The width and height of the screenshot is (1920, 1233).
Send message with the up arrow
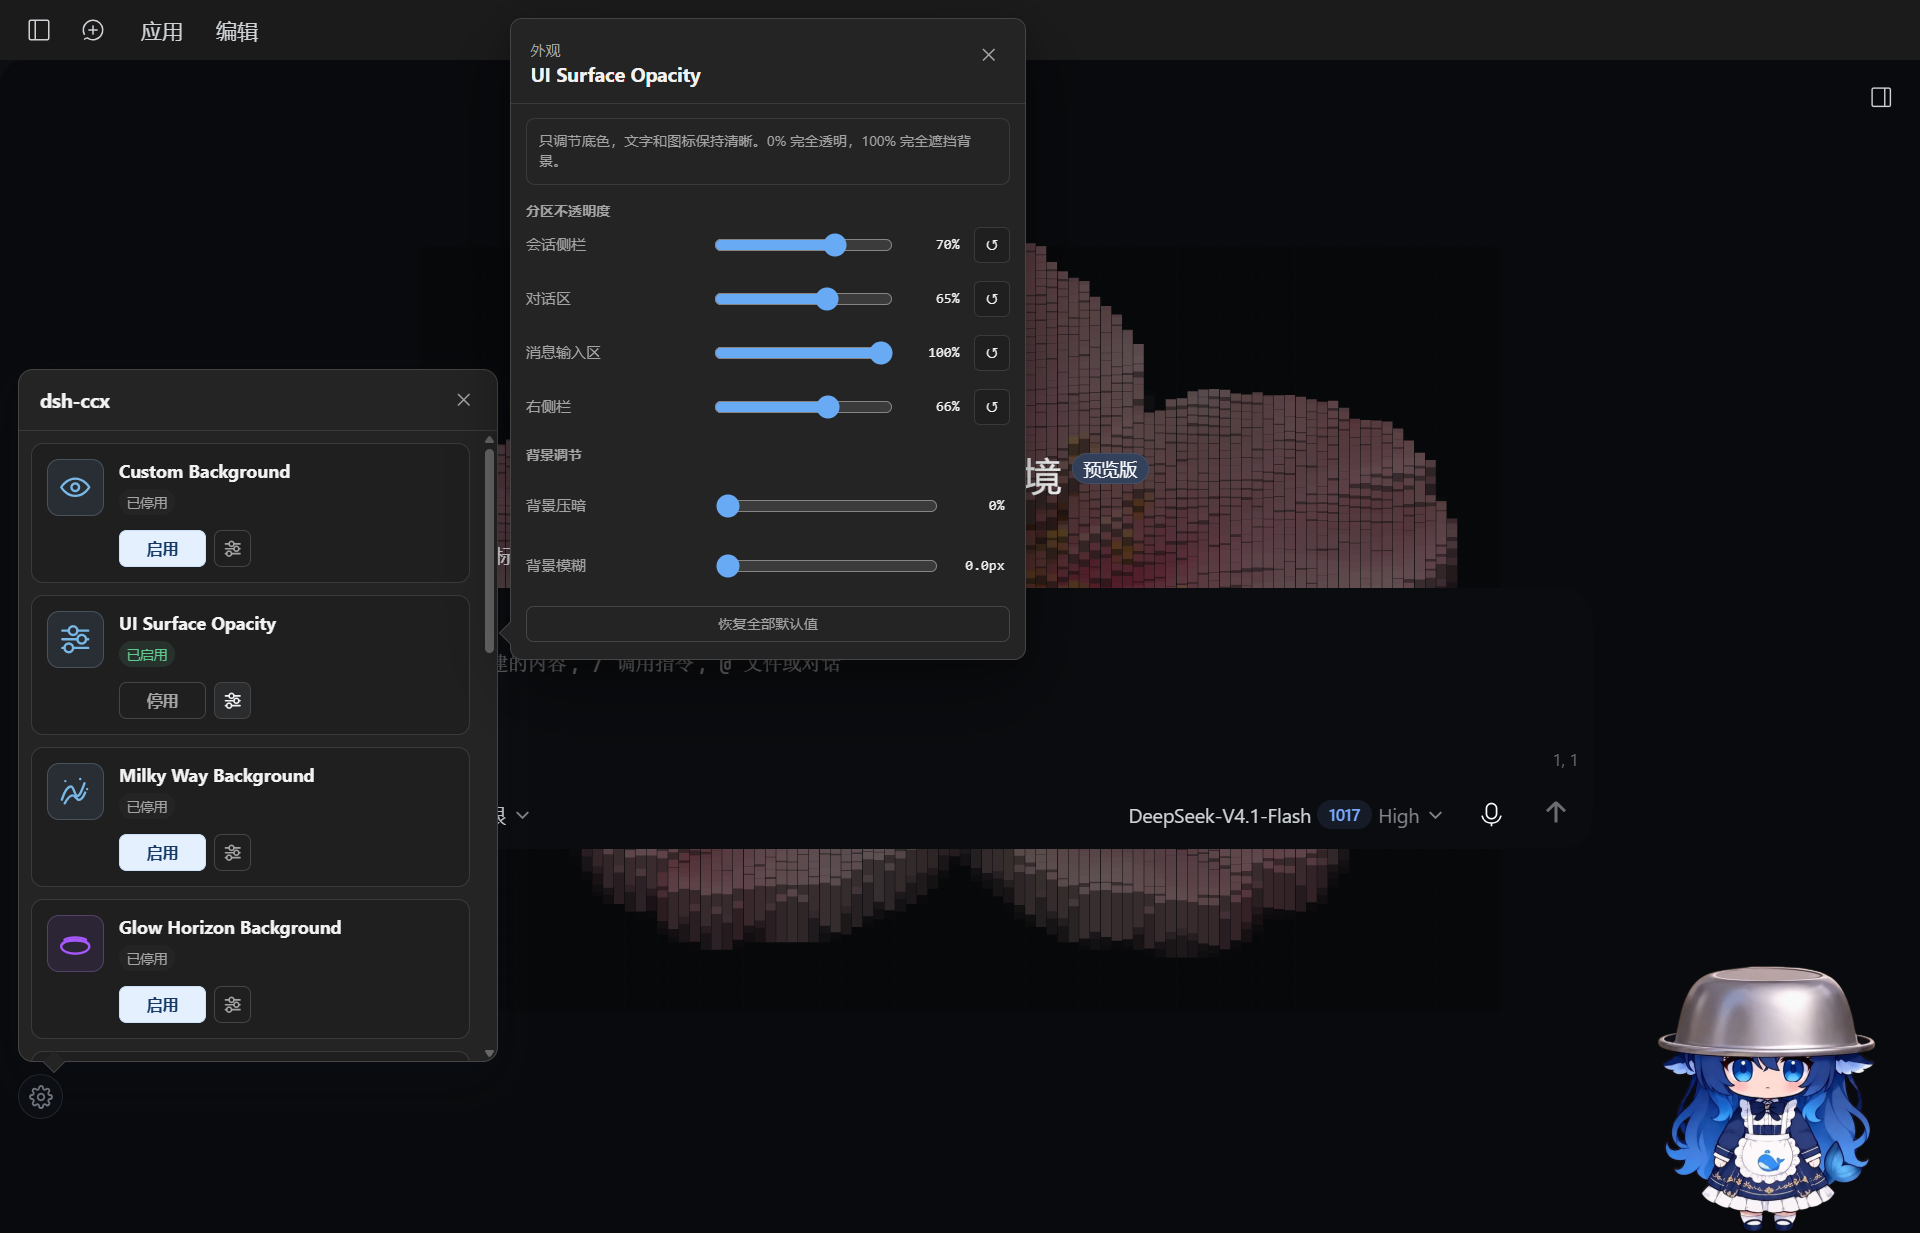click(x=1555, y=812)
